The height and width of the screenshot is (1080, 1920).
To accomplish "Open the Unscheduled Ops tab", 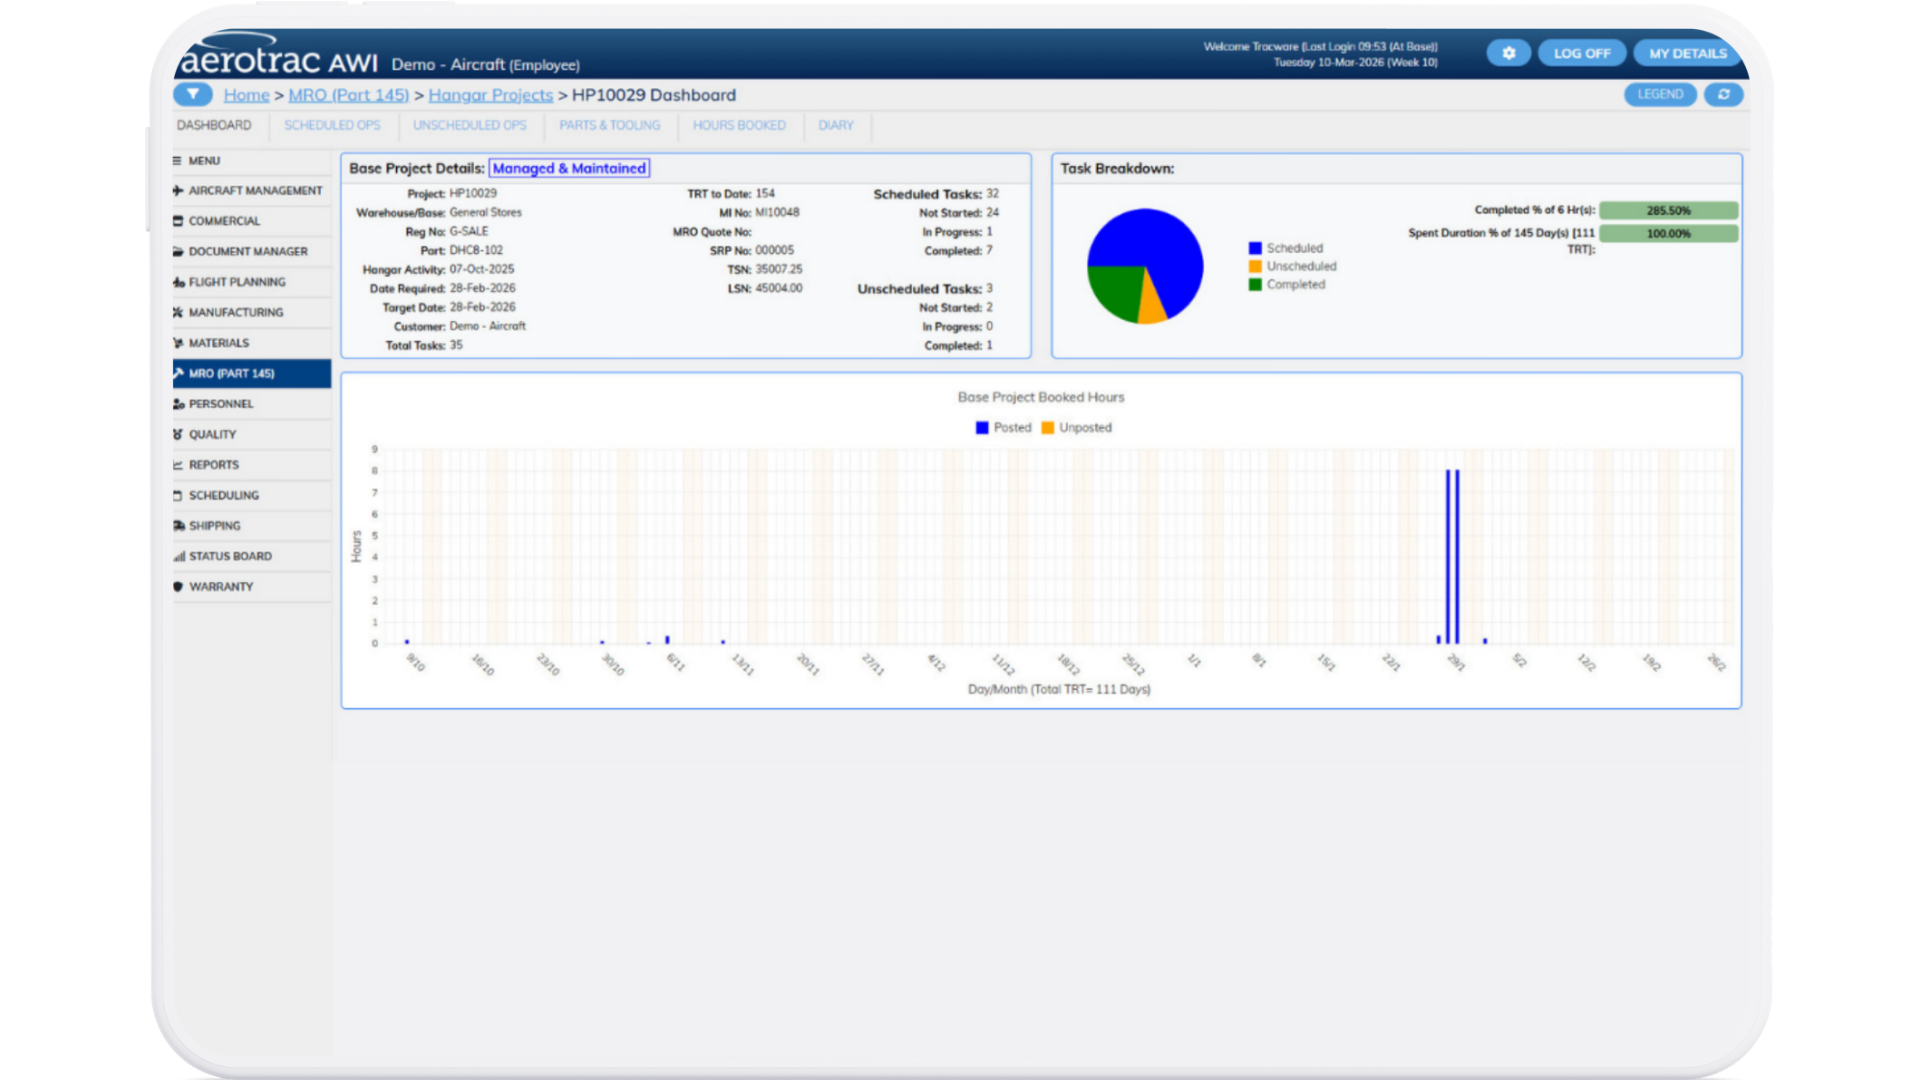I will [469, 125].
